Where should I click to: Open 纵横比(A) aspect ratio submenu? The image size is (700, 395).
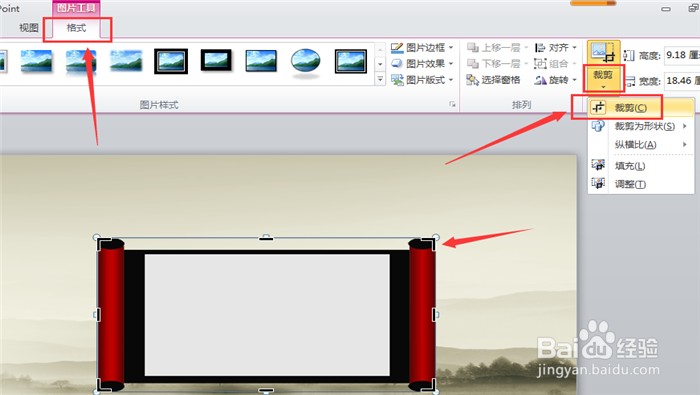[x=641, y=145]
